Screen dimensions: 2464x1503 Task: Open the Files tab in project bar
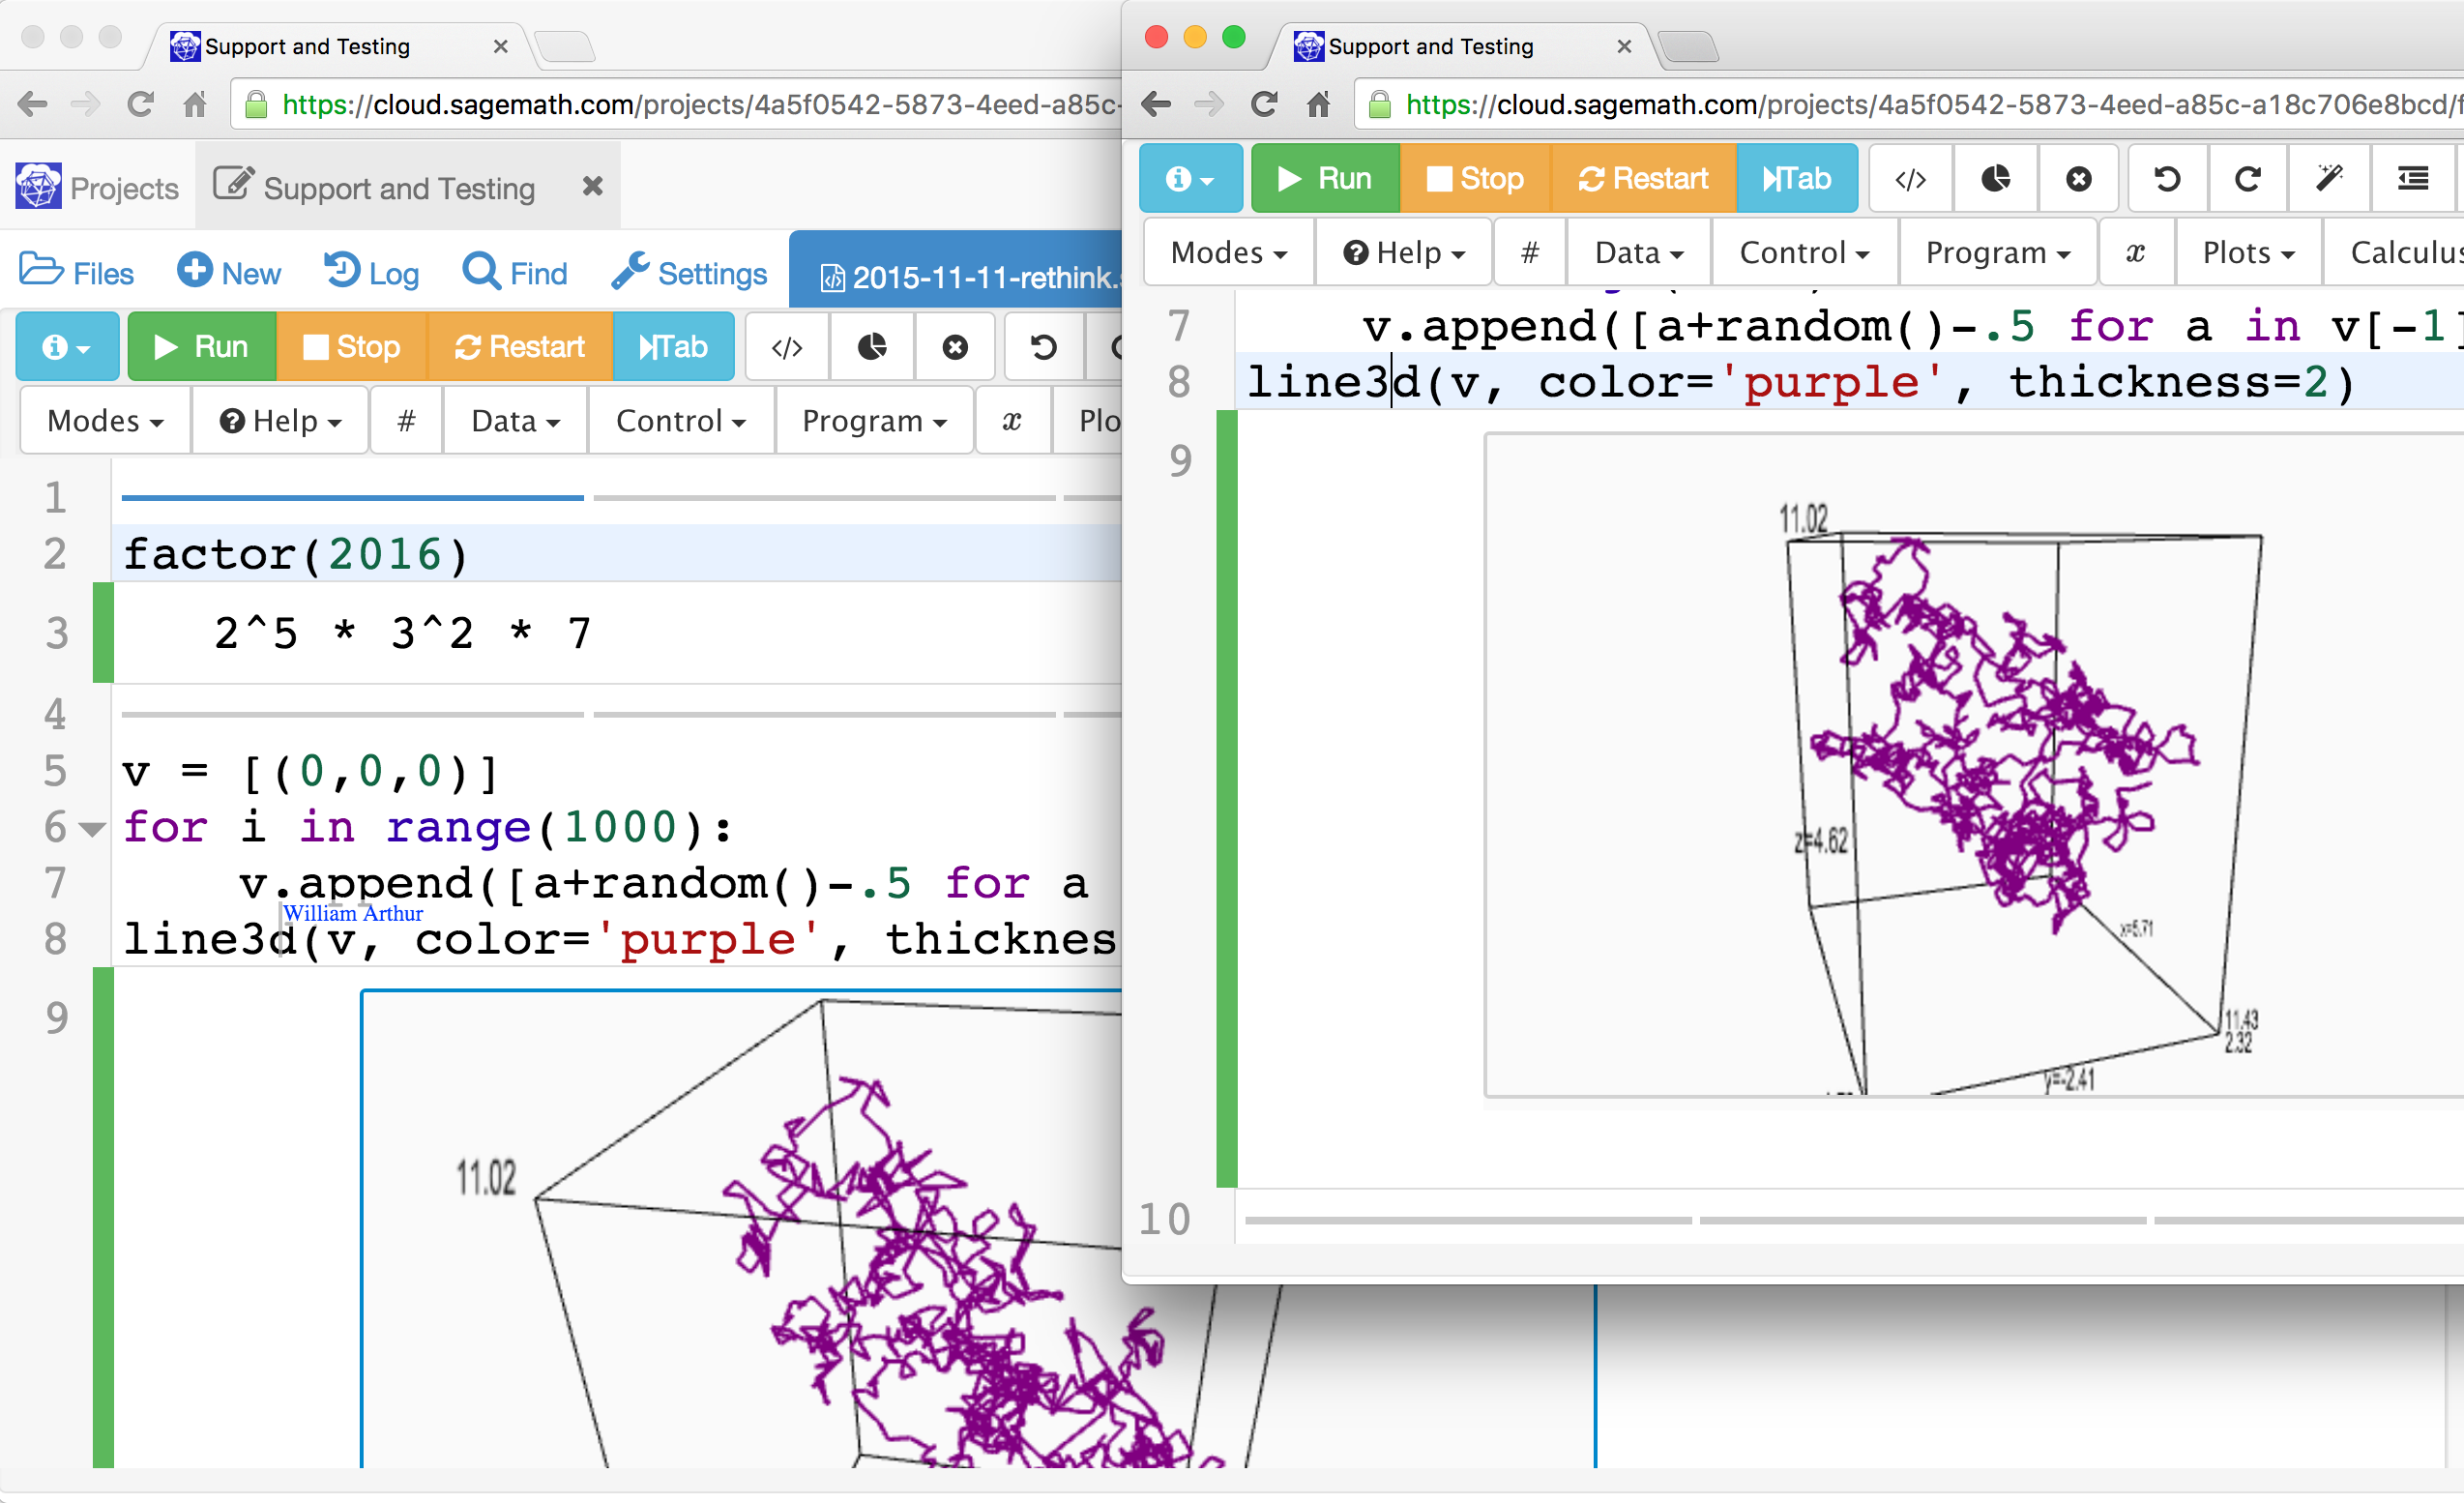point(77,273)
